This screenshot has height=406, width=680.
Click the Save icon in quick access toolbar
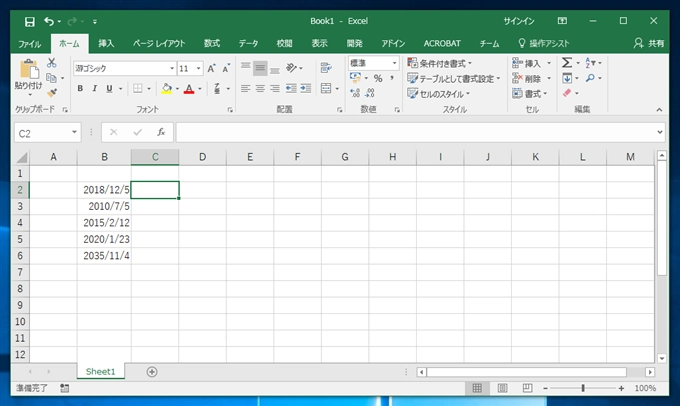(29, 22)
